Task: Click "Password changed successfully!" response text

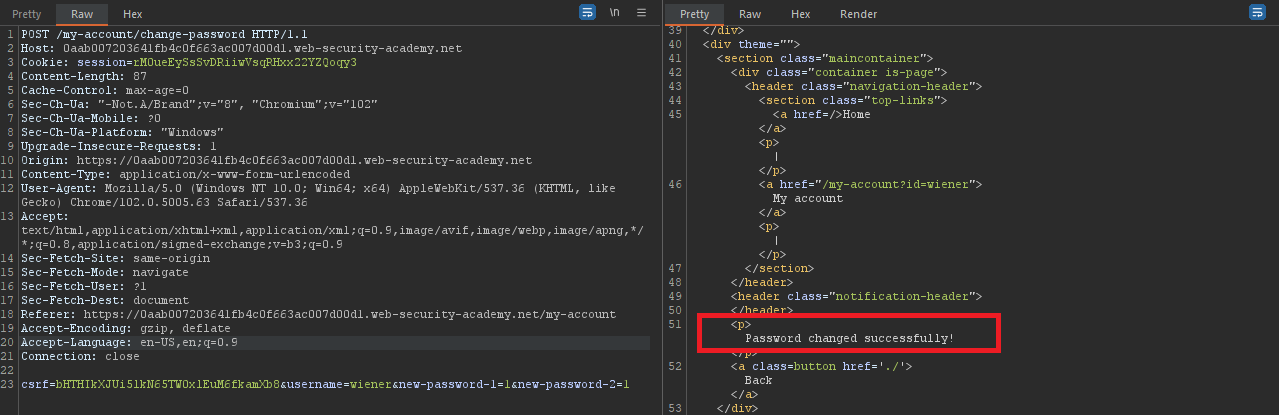Action: [850, 338]
